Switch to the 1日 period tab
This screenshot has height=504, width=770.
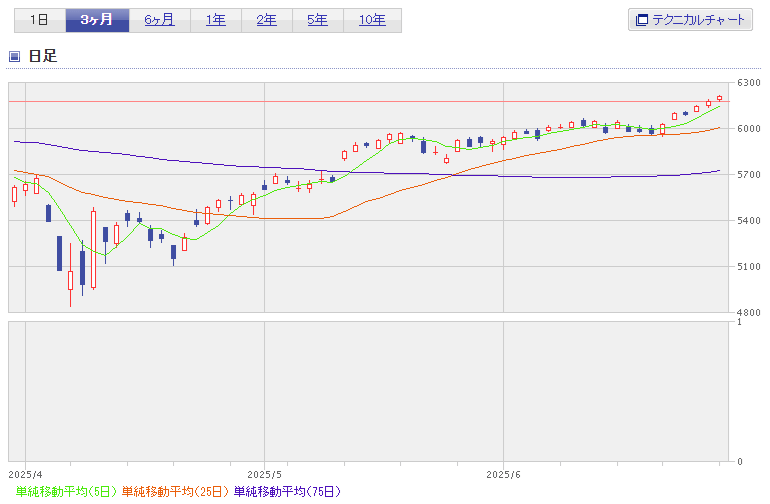pyautogui.click(x=40, y=20)
